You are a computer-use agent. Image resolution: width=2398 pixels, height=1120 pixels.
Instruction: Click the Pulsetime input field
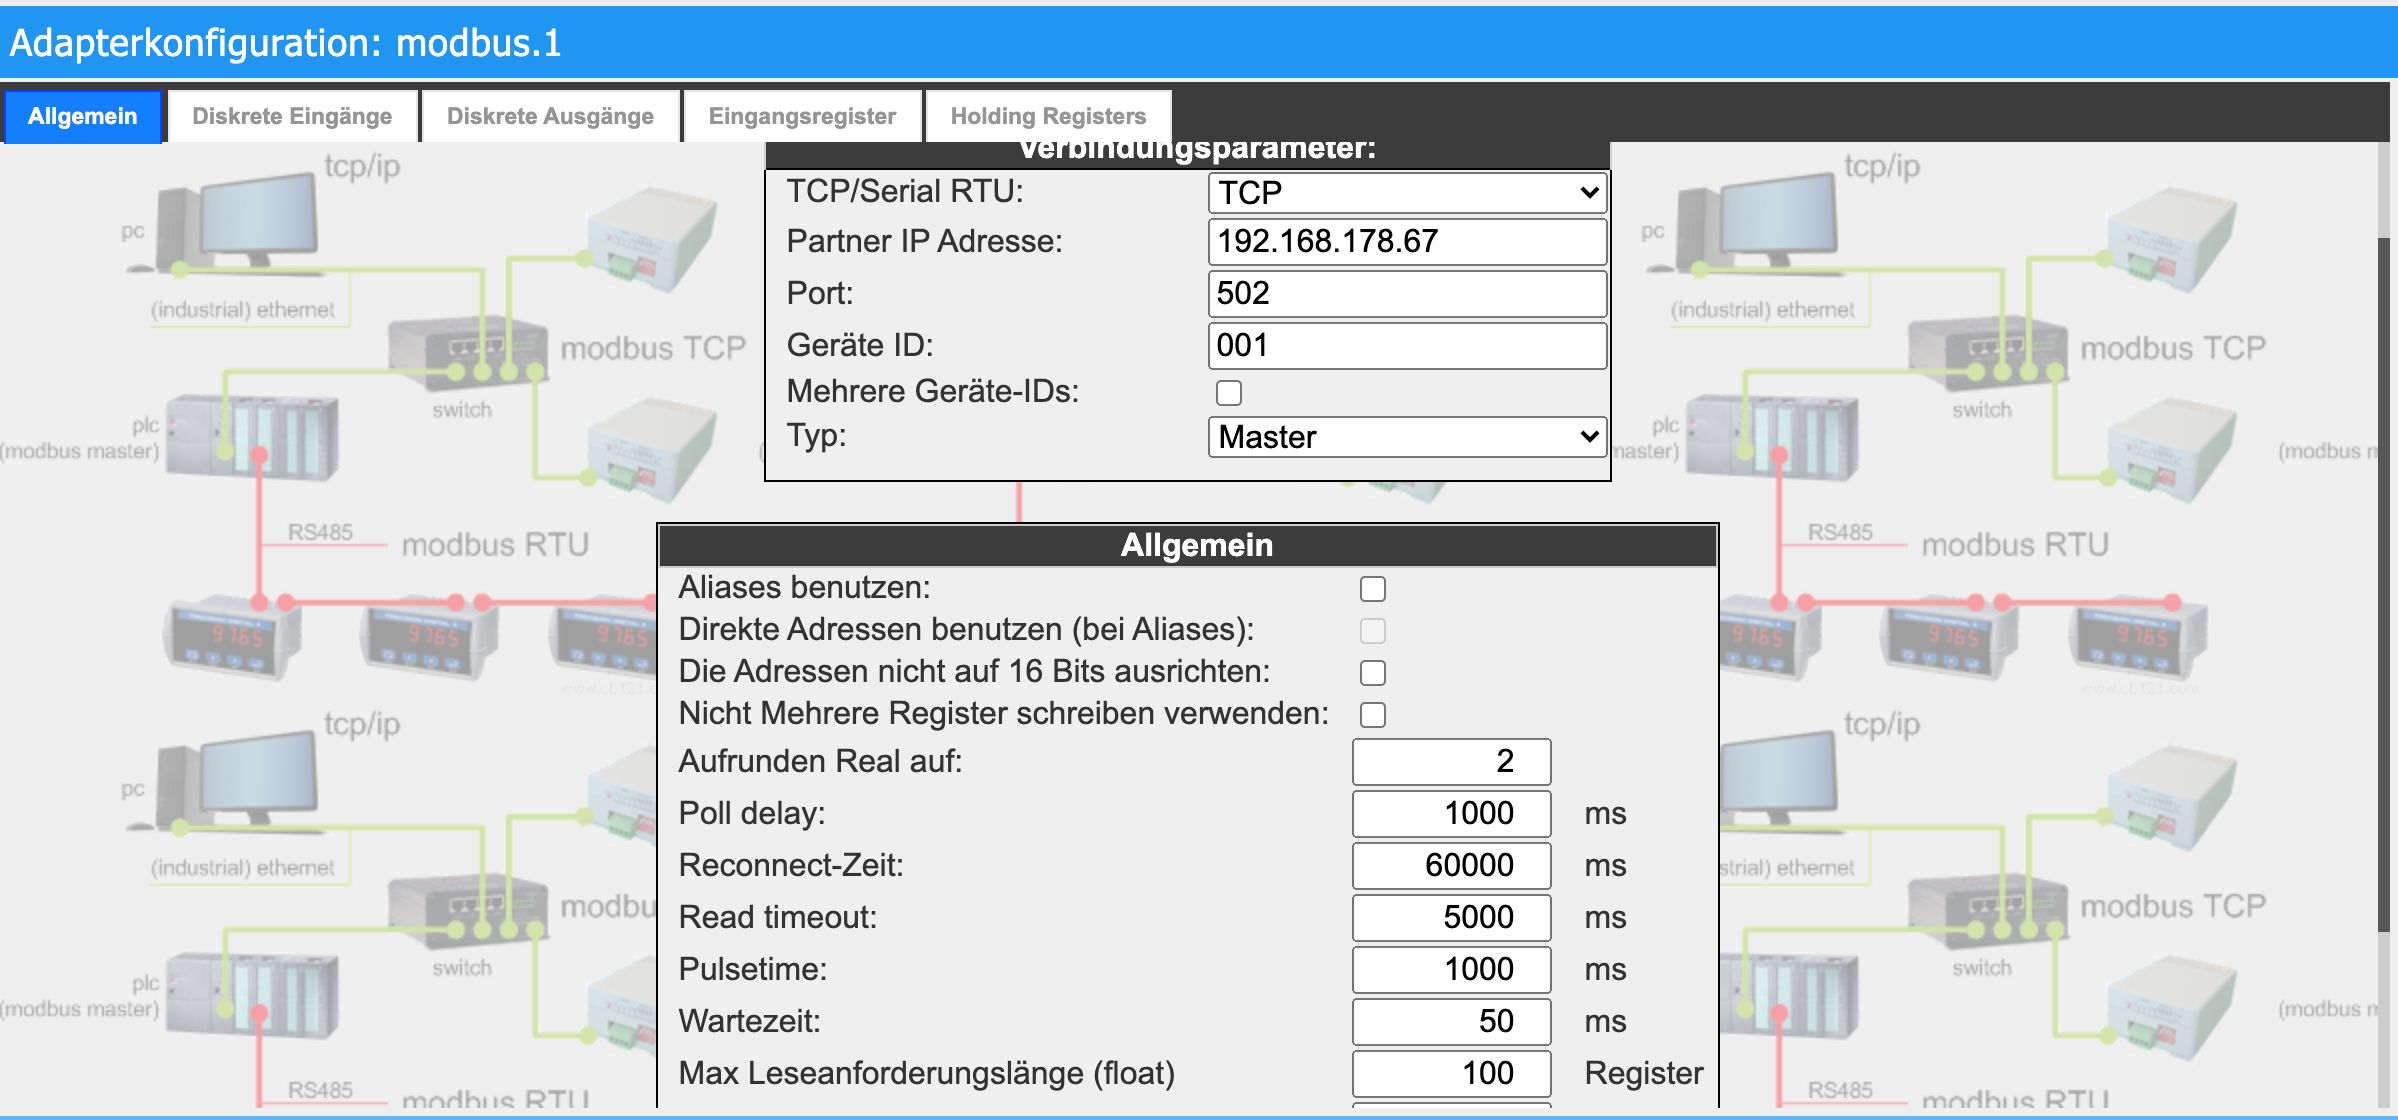[1450, 969]
